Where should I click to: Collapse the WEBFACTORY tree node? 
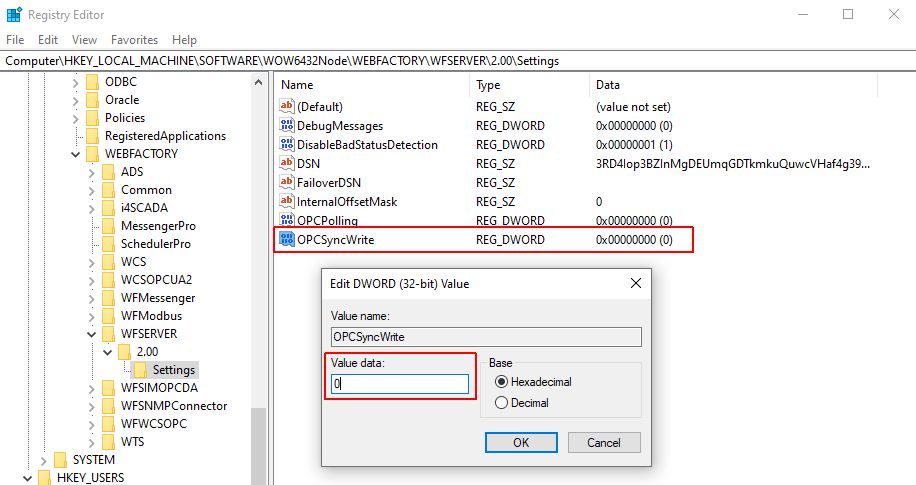75,154
